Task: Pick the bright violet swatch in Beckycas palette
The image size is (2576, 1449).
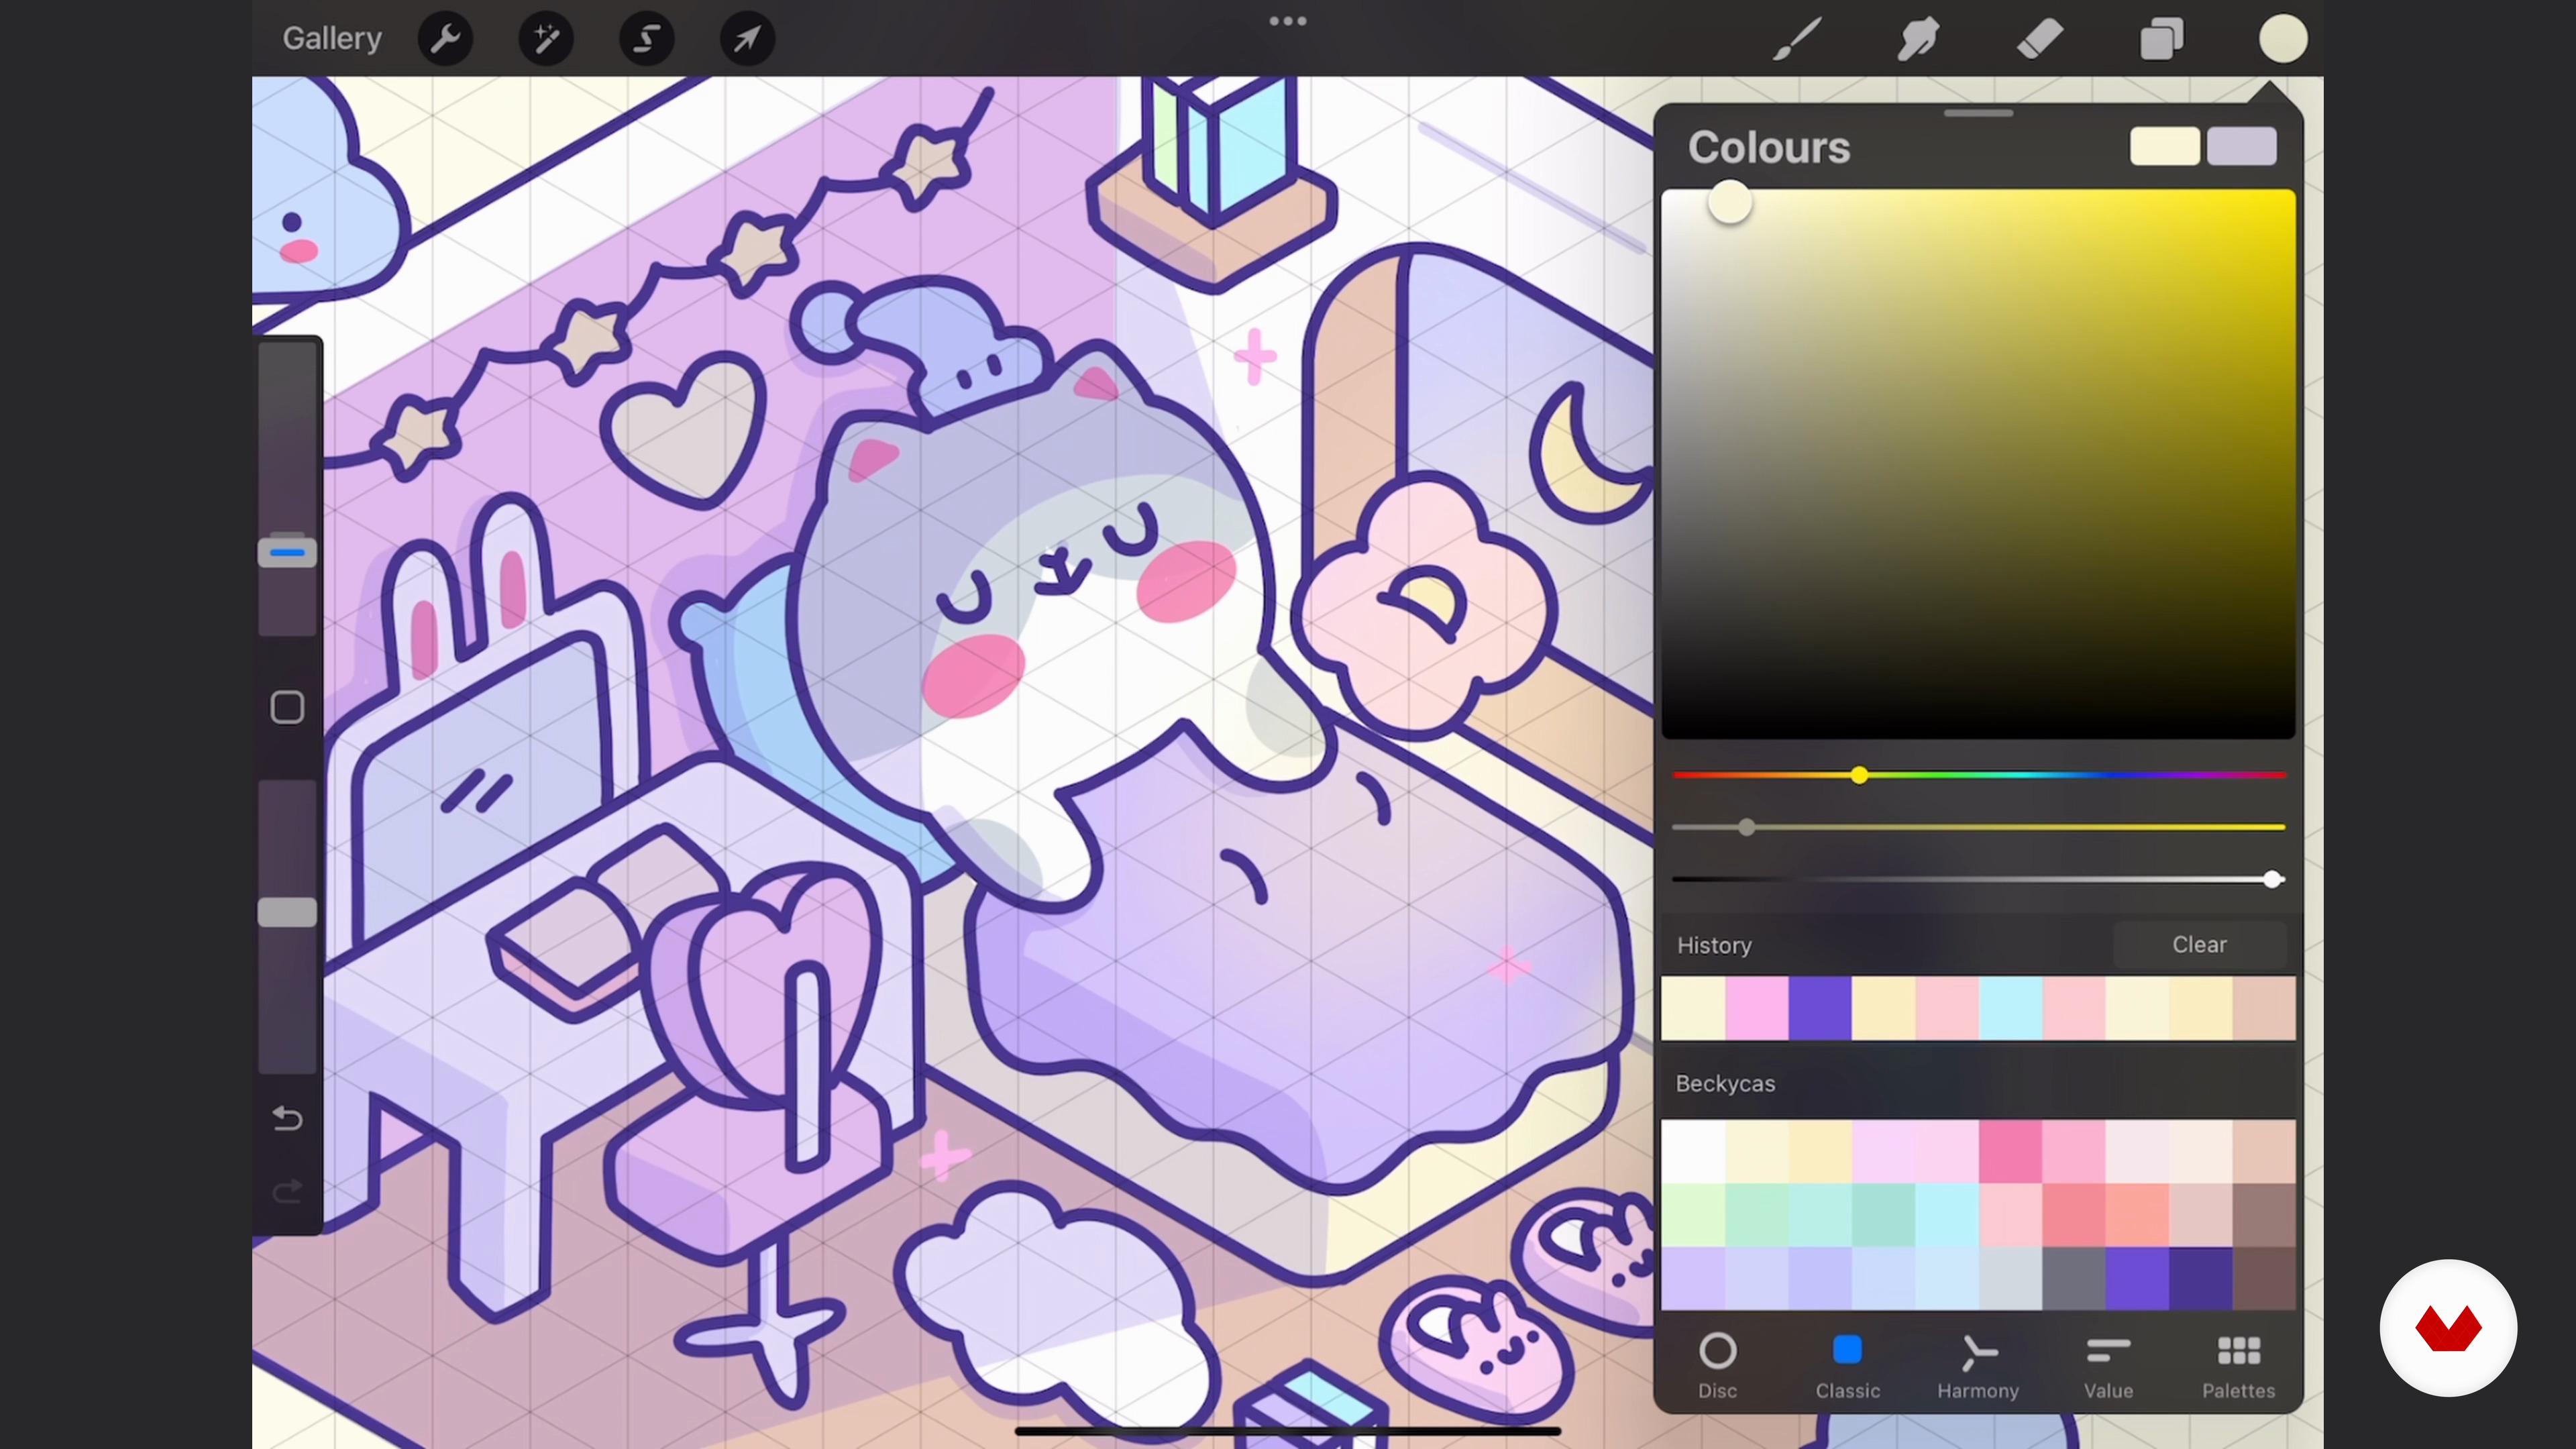Action: (2137, 1278)
